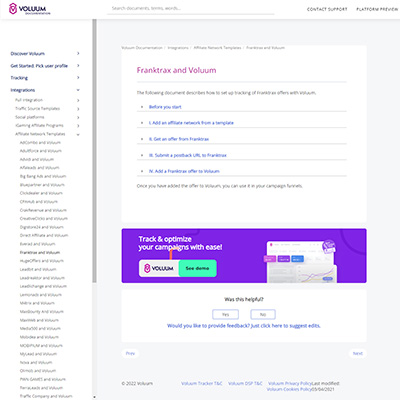Open the Before you start link
Image resolution: width=400 pixels, height=400 pixels.
pyautogui.click(x=165, y=107)
